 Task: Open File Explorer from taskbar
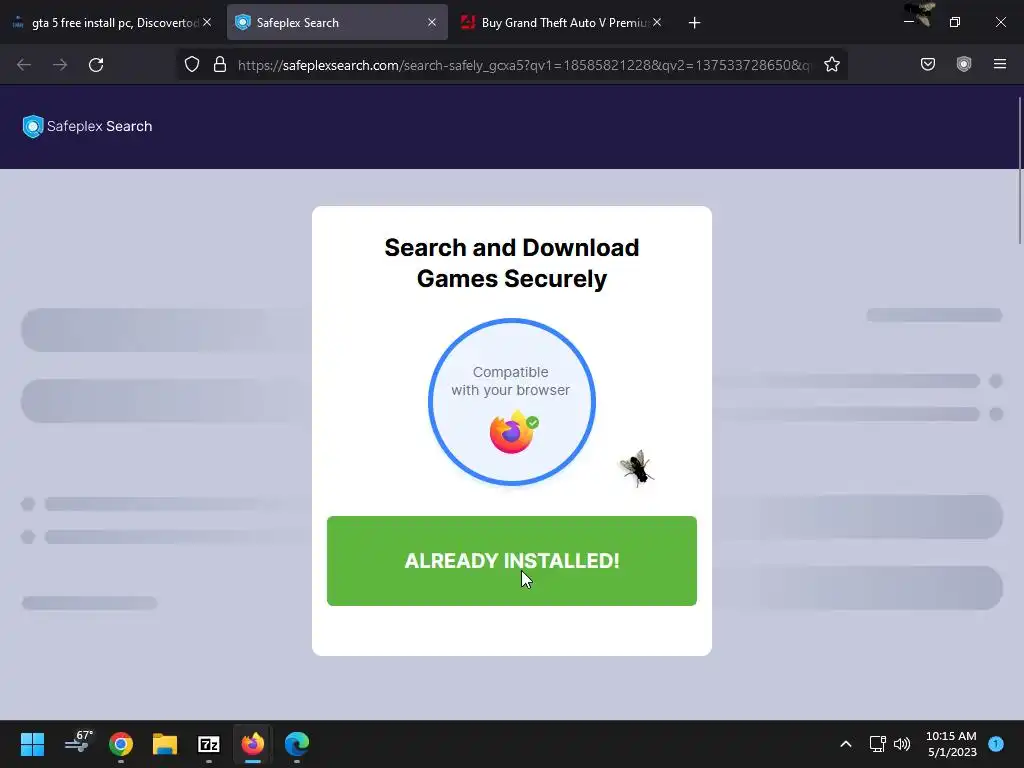point(165,744)
